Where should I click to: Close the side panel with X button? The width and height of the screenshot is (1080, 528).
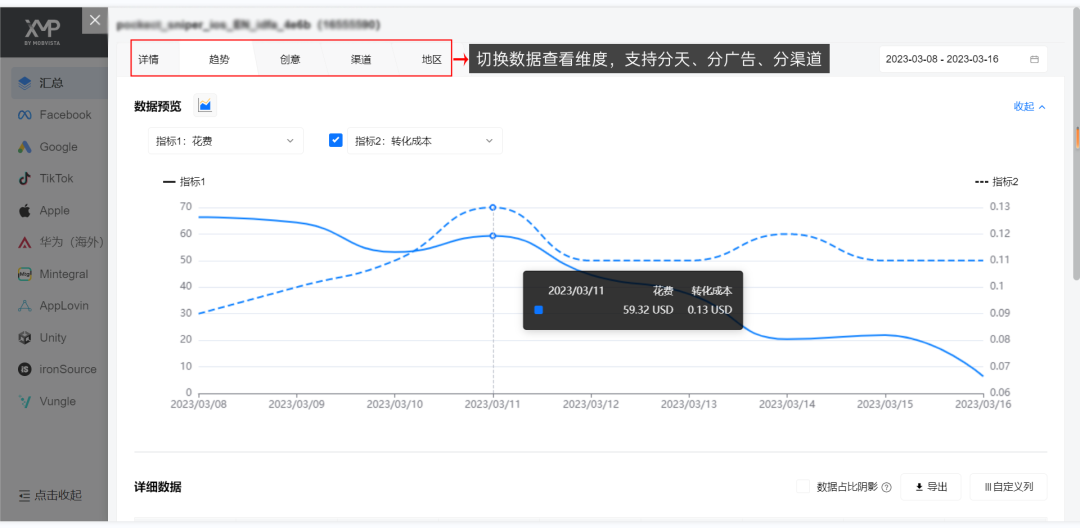pos(95,19)
